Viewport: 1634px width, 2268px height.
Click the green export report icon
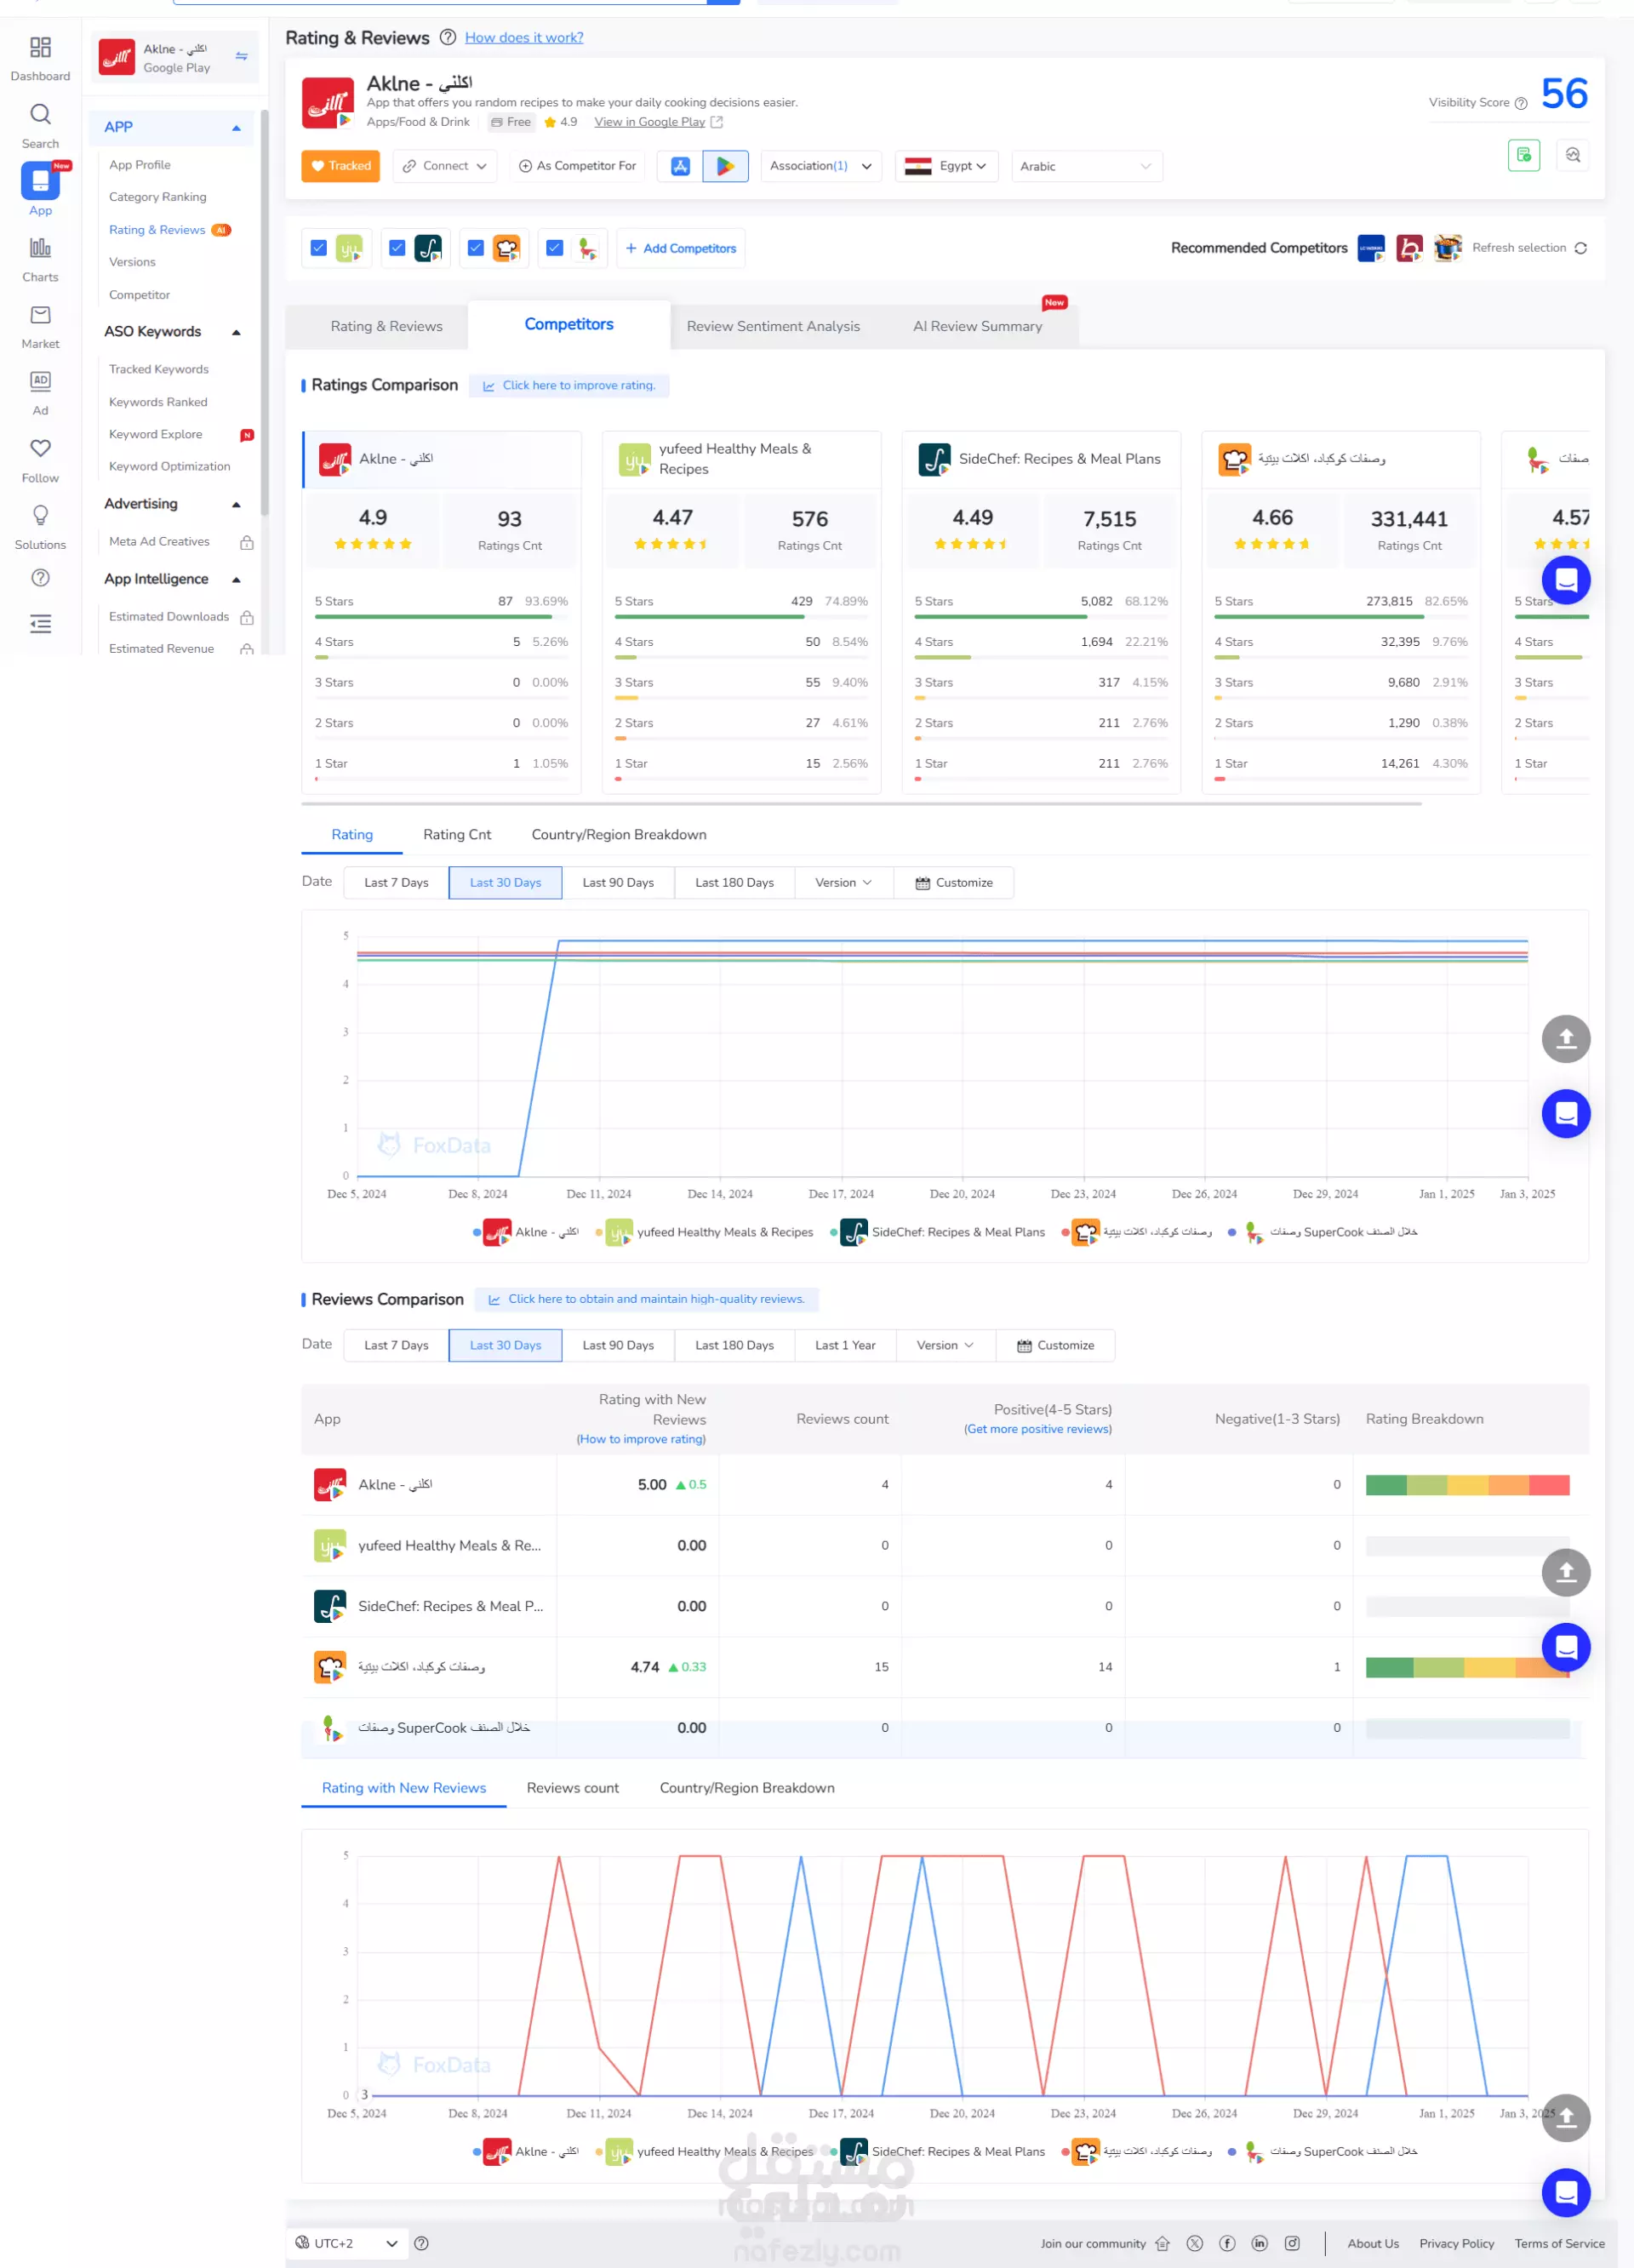[1523, 155]
